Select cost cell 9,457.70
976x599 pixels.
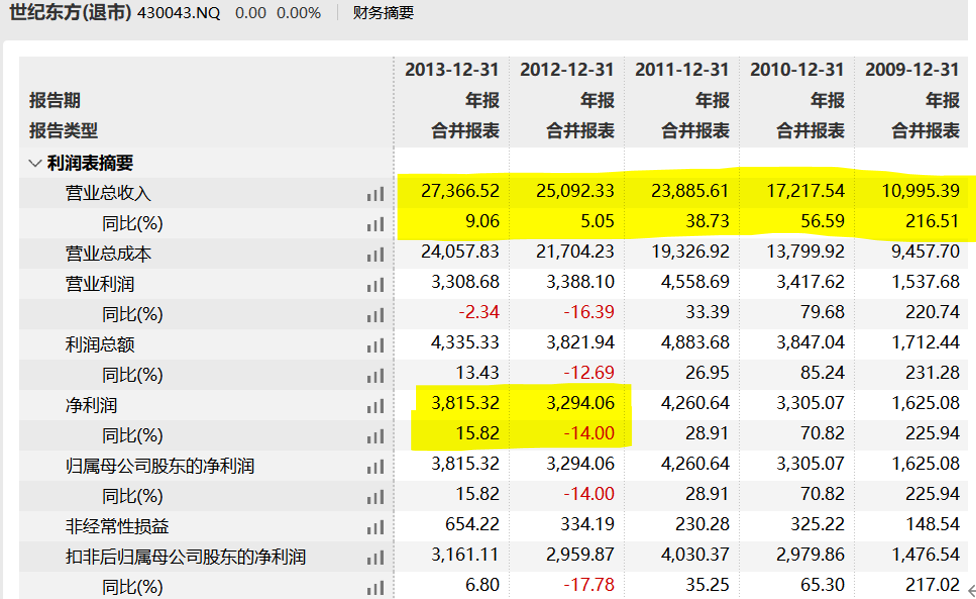[x=925, y=252]
